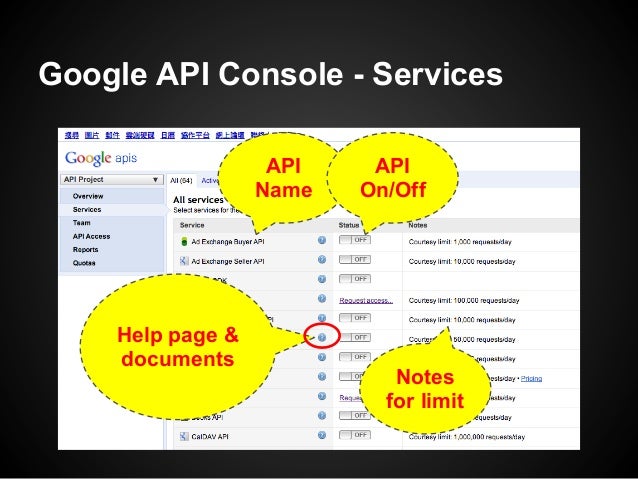
Task: Click 'Courtesy limit: 1,000,000 requests/day' note
Action: pos(467,437)
